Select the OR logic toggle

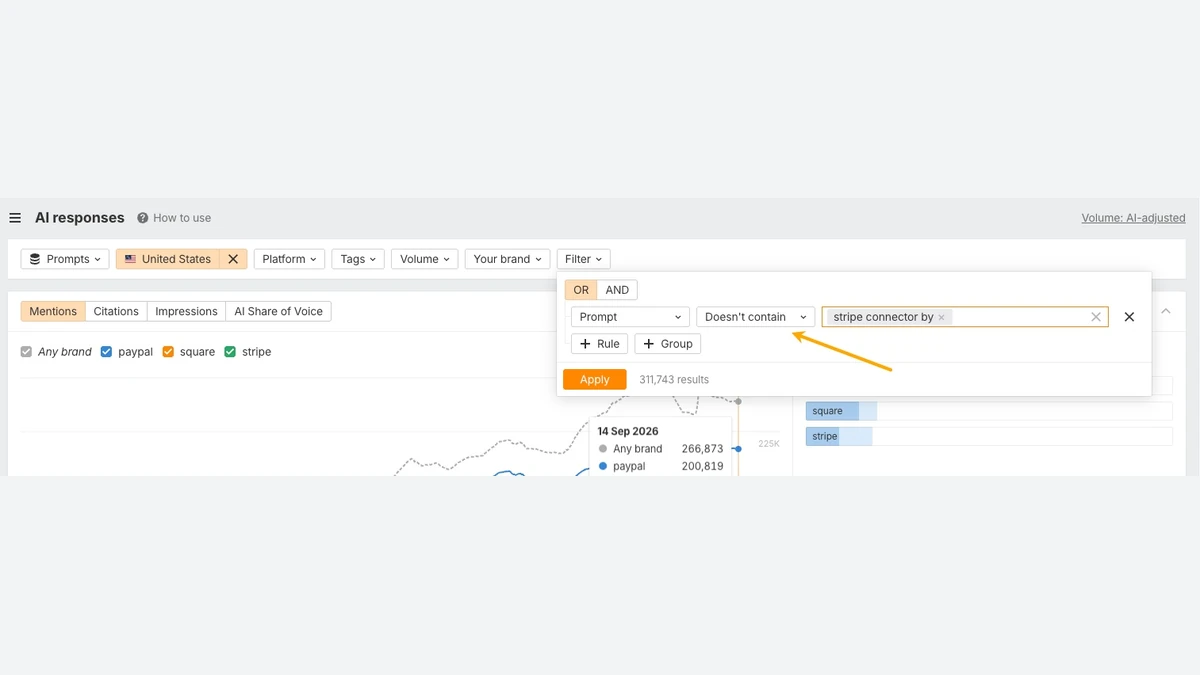(x=581, y=290)
